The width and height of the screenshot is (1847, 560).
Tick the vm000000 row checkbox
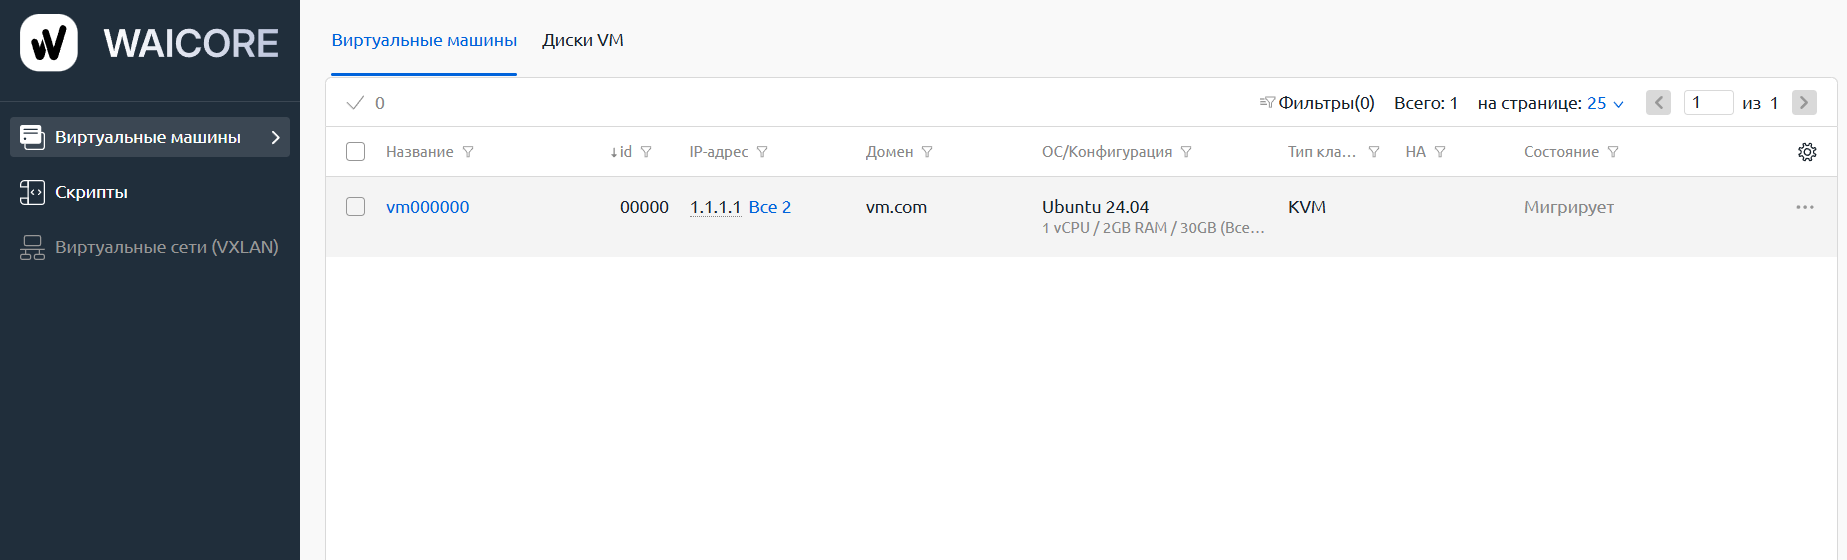coord(355,207)
